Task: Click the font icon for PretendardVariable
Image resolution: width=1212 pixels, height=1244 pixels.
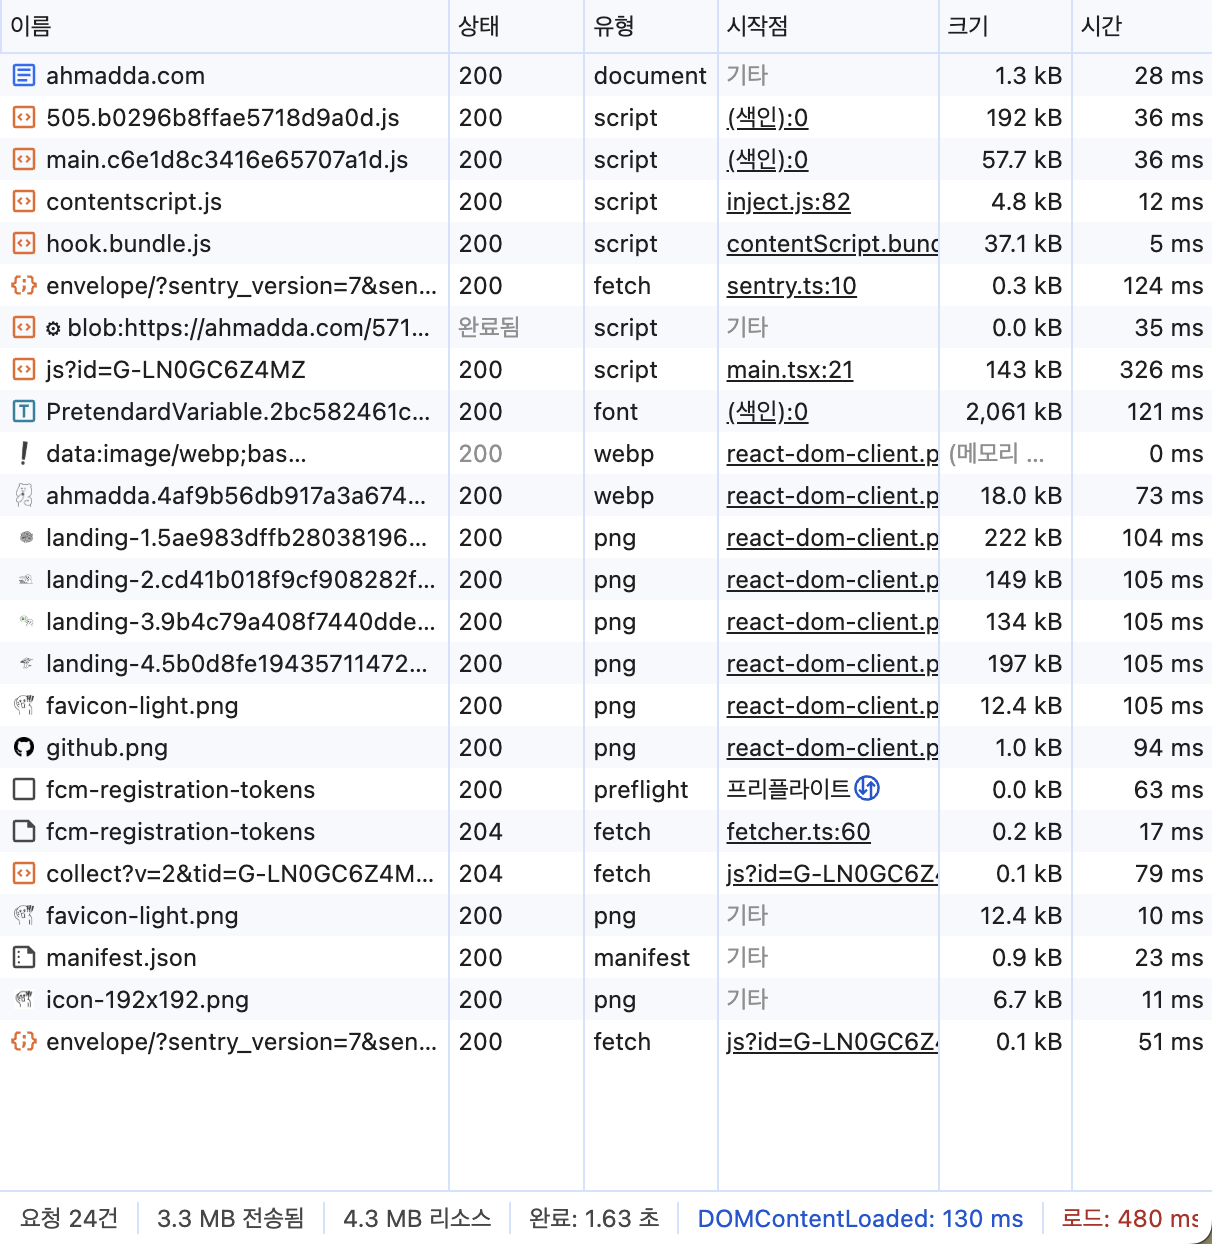Action: [24, 411]
